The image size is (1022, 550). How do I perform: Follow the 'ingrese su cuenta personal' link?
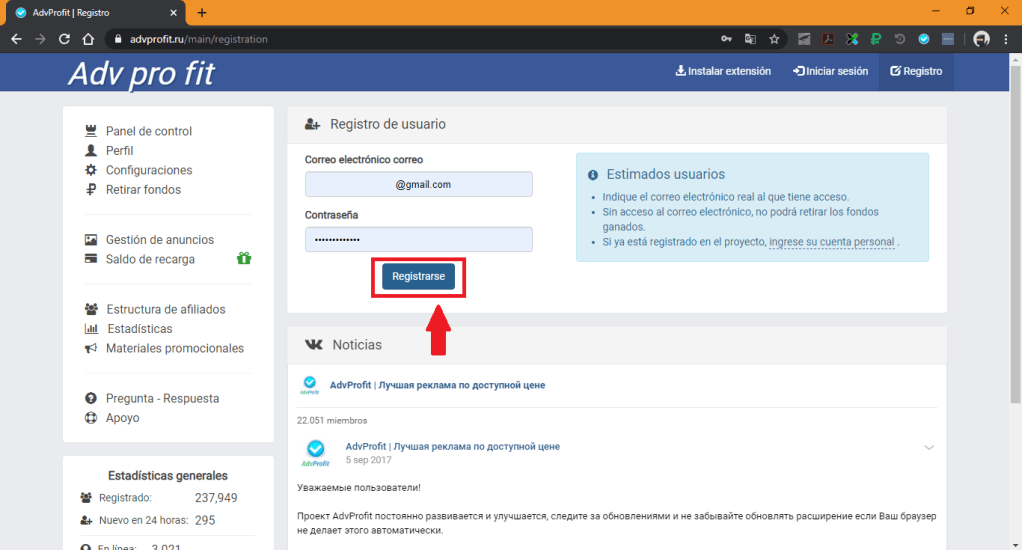coord(831,242)
